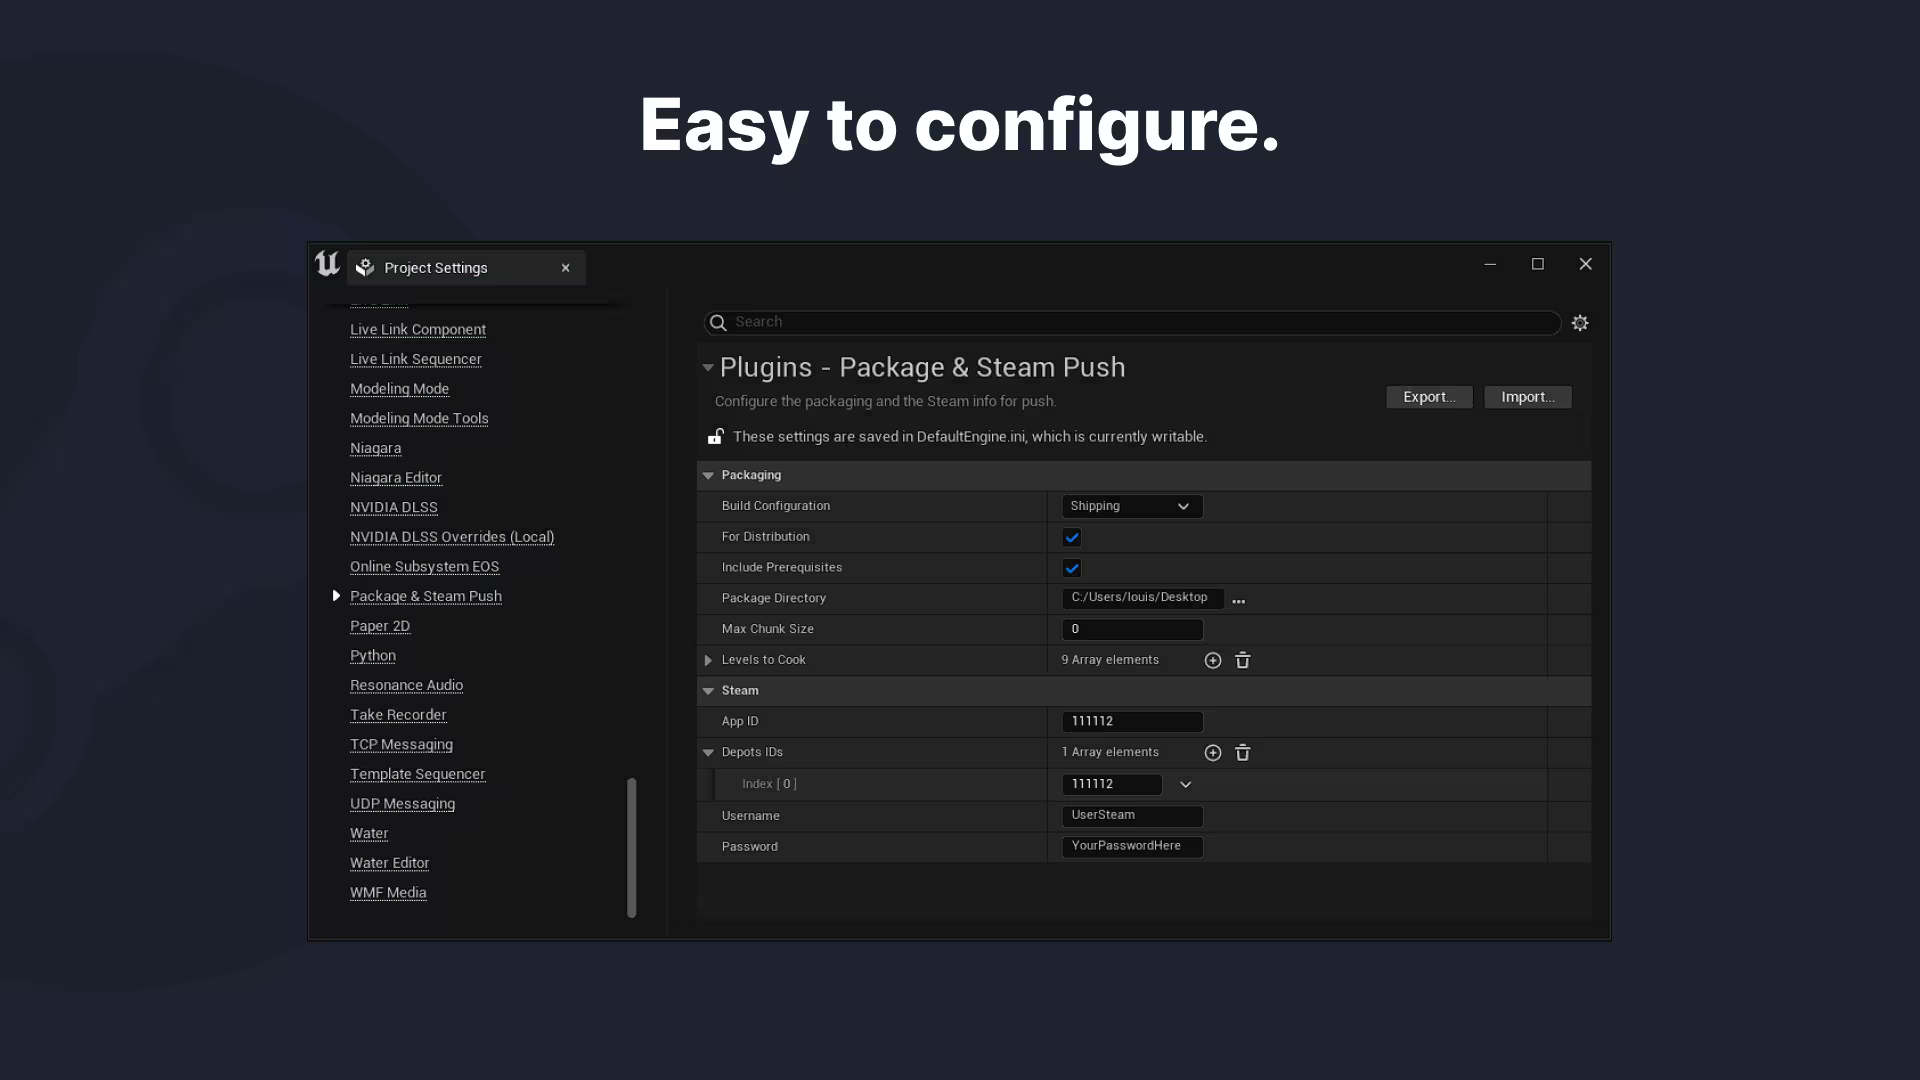
Task: Focus the Search settings field
Action: [1132, 322]
